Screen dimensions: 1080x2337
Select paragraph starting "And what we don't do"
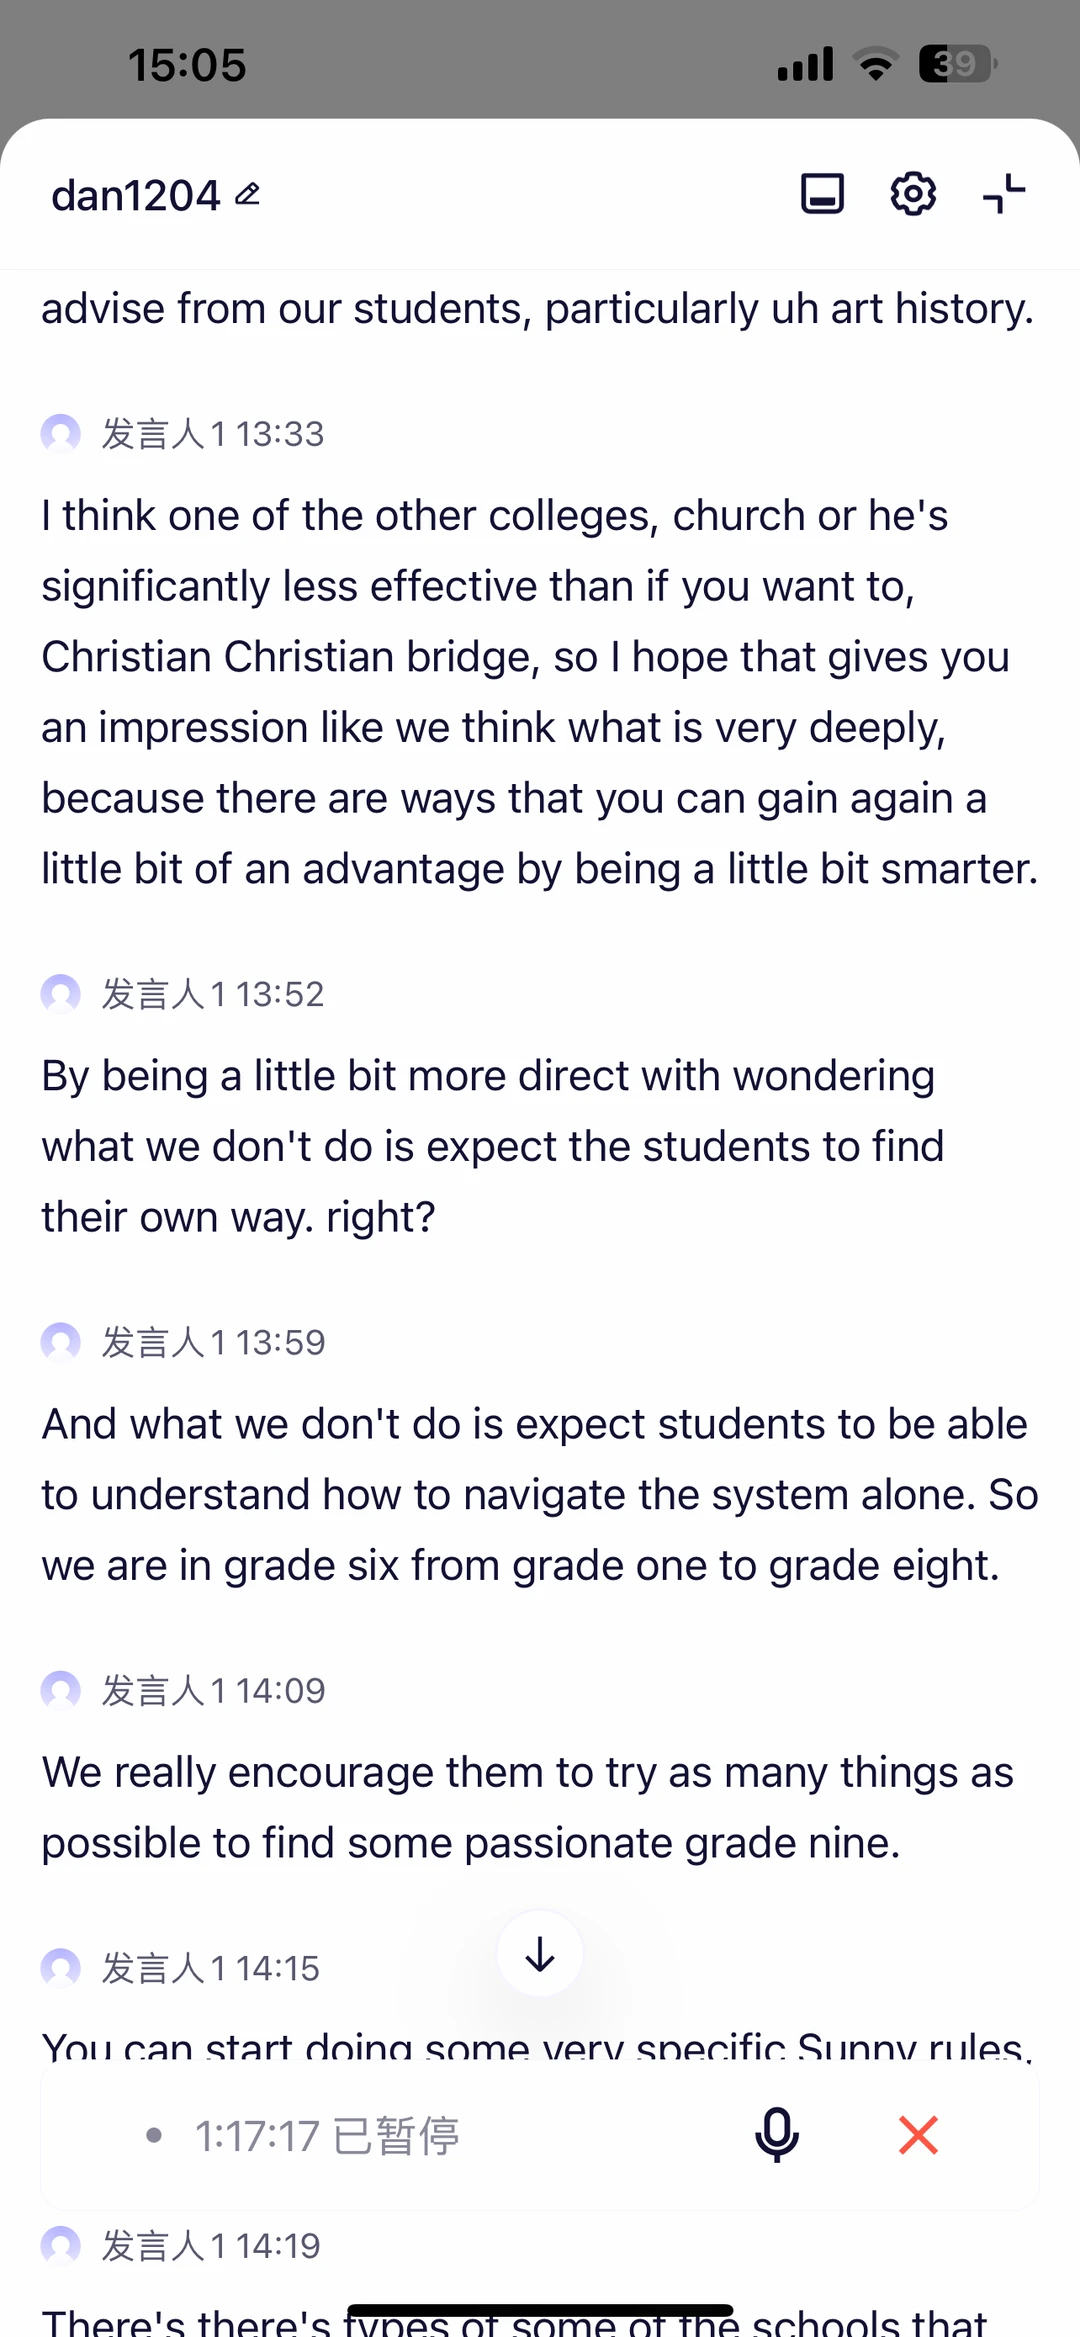click(x=540, y=1494)
